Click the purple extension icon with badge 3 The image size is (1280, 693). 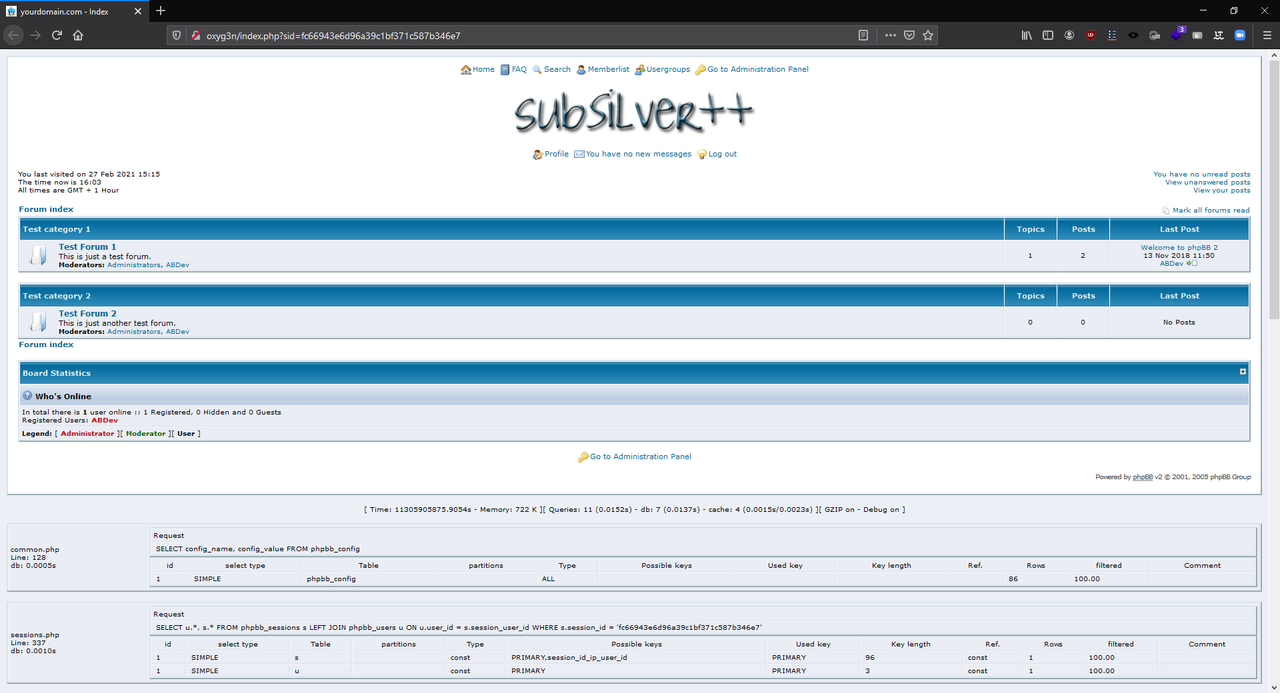(x=1177, y=34)
